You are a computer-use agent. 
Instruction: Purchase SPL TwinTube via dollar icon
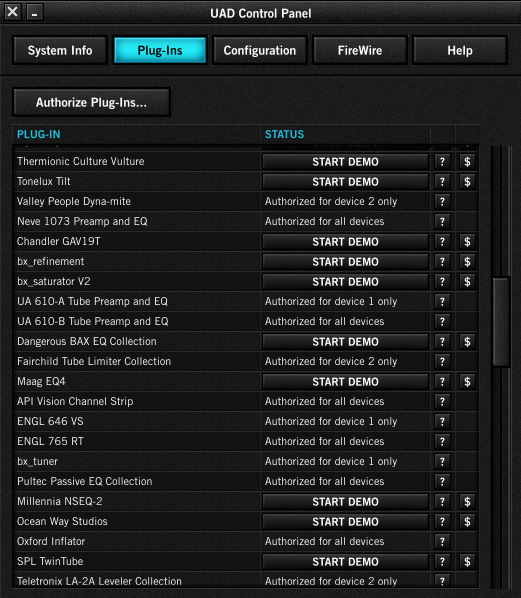[x=467, y=561]
